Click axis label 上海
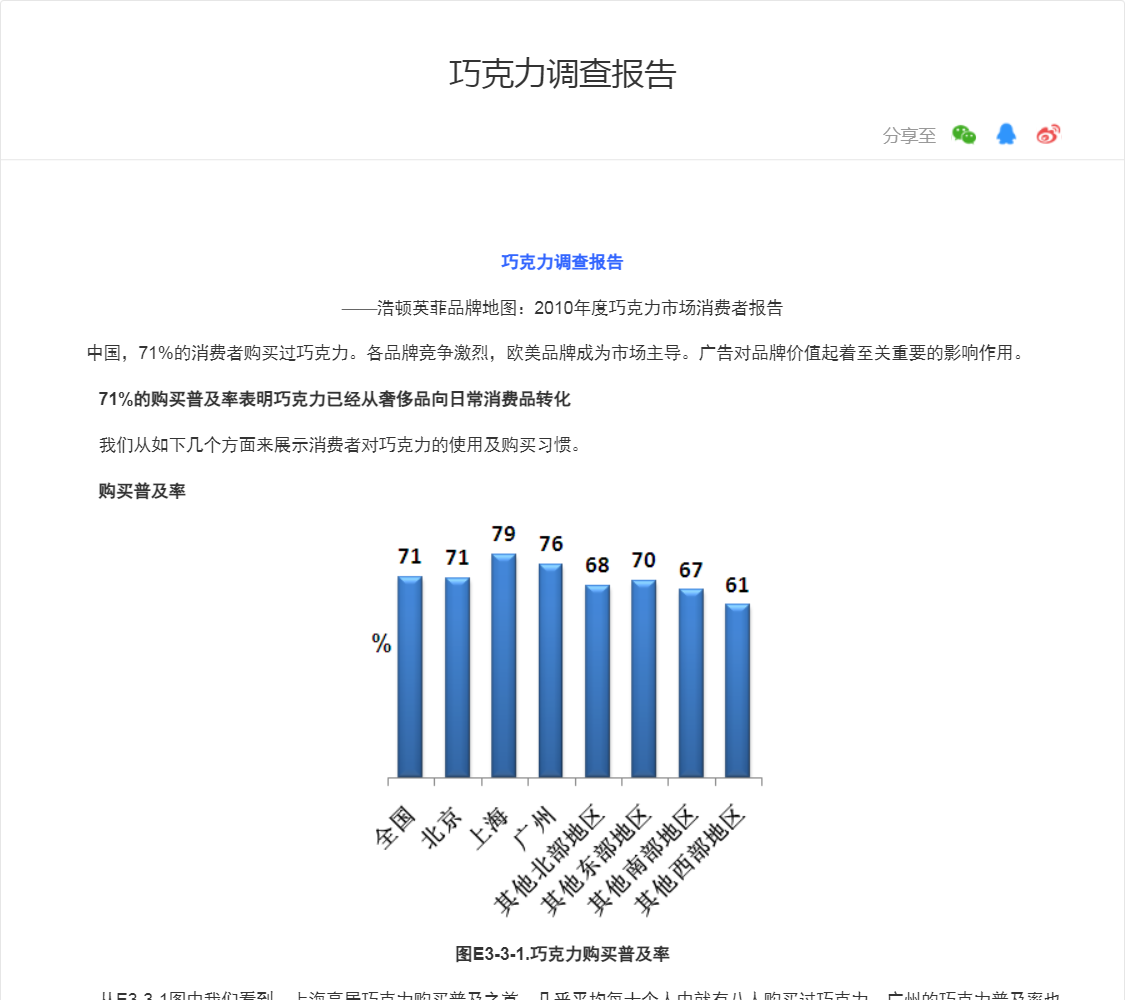Screen dimensions: 1125x1000 [488, 828]
